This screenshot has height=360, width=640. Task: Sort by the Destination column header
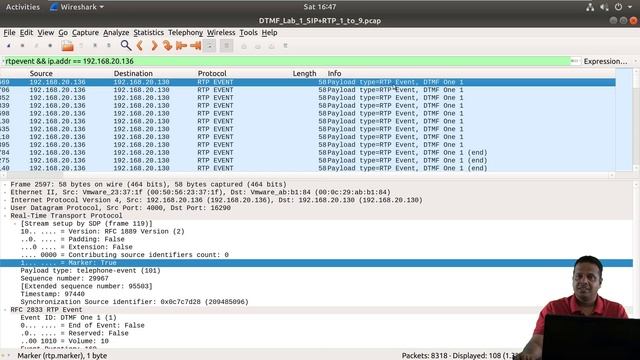[133, 73]
